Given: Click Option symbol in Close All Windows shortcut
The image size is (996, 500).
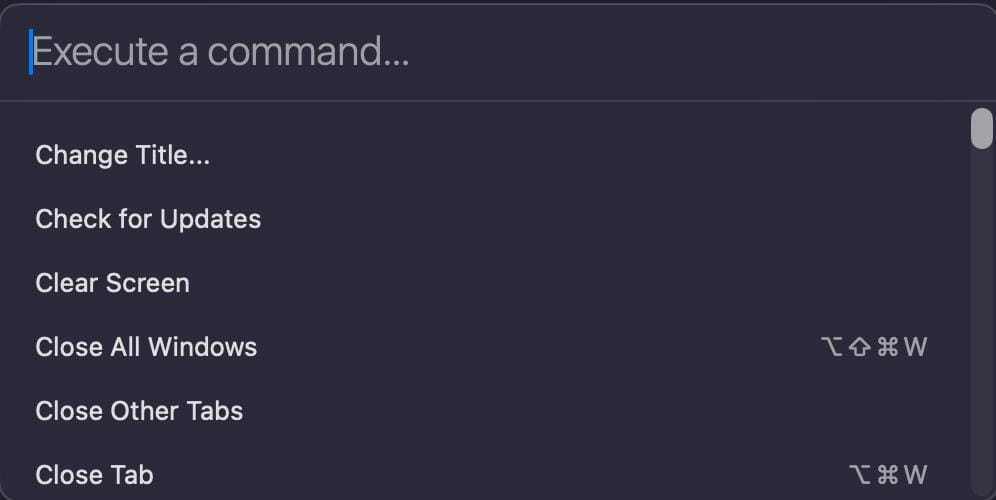Looking at the screenshot, I should [831, 347].
